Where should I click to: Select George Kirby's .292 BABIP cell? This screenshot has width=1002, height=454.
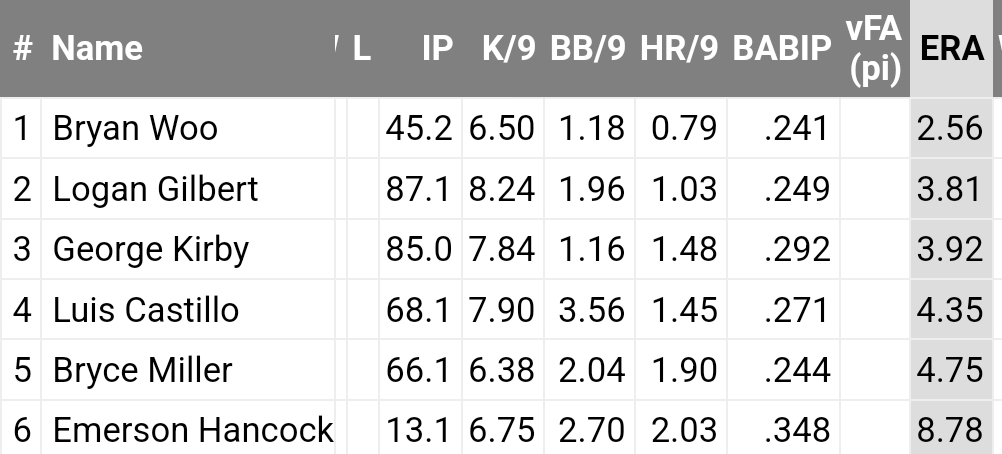pos(783,249)
